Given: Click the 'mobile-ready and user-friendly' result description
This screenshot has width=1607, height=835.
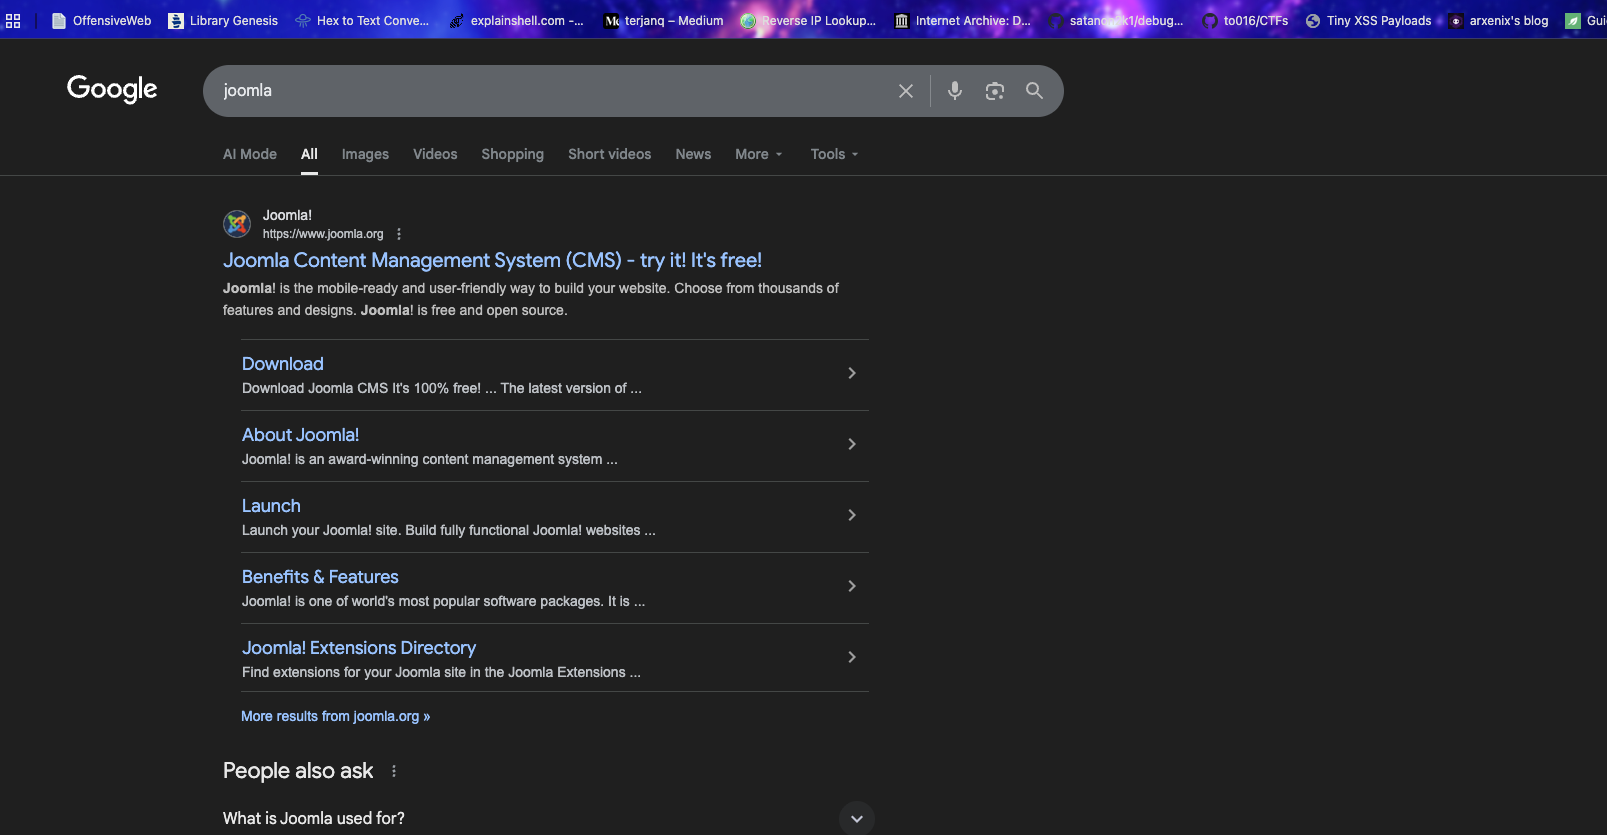Looking at the screenshot, I should coord(531,299).
